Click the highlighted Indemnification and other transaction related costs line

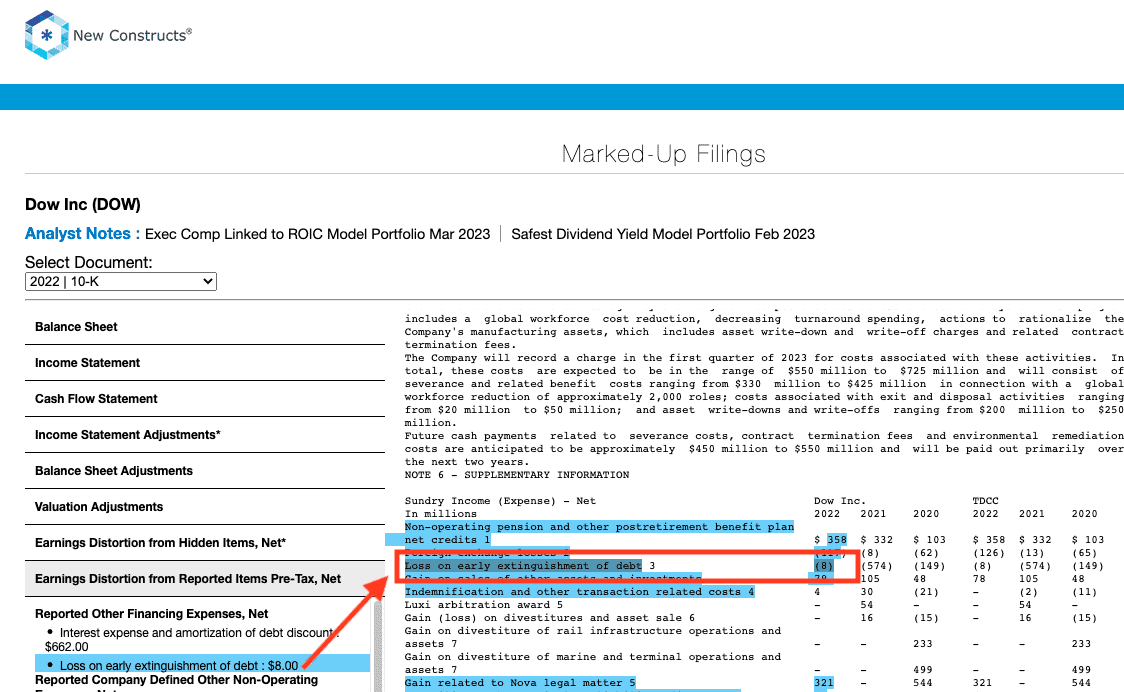pyautogui.click(x=579, y=592)
